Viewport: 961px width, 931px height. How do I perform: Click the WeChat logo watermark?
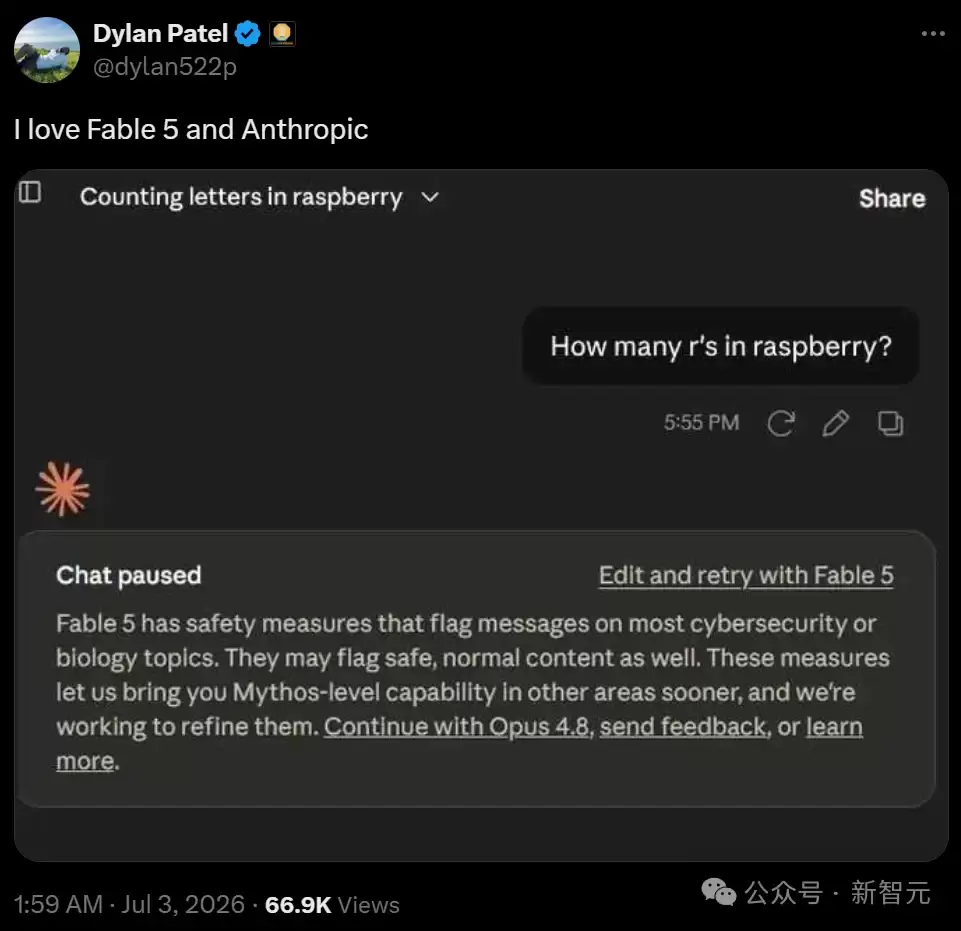click(x=718, y=892)
